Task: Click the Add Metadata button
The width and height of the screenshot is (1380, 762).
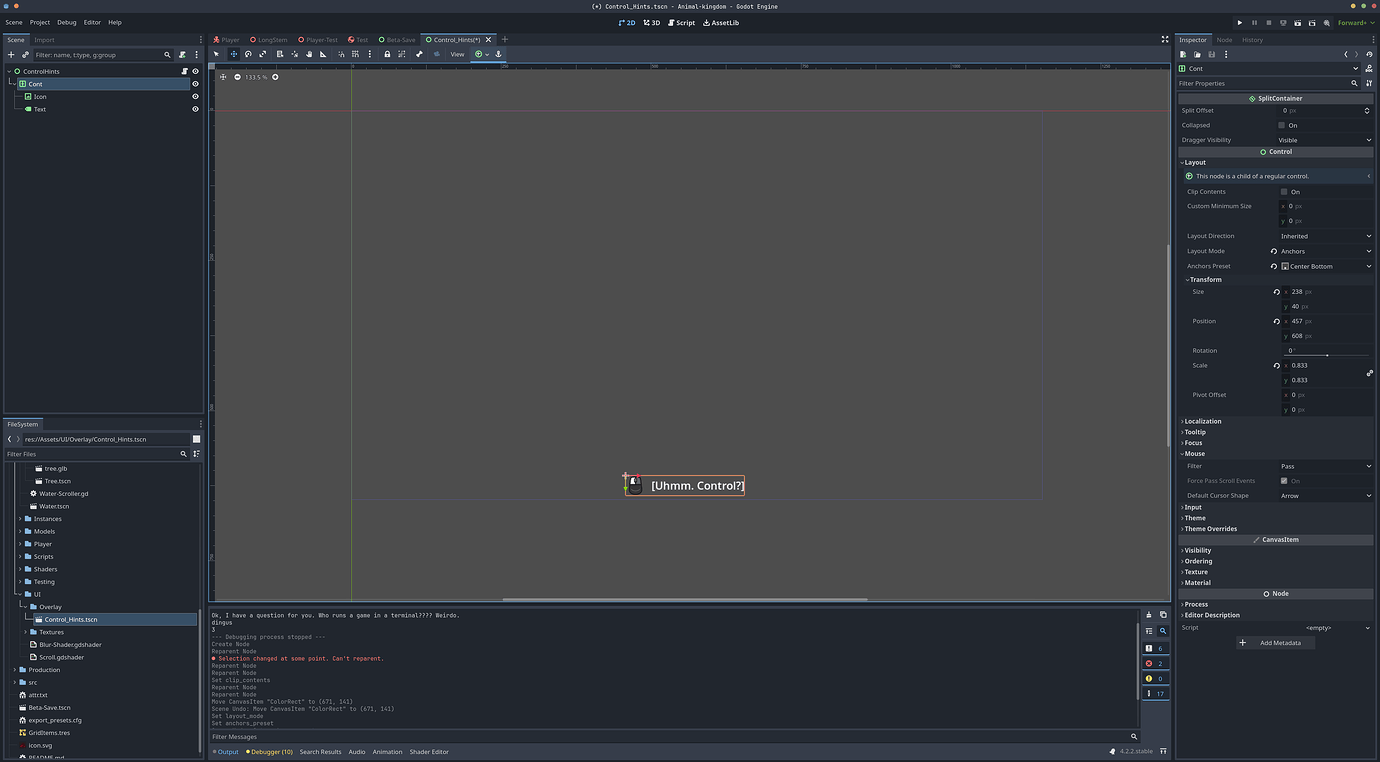Action: point(1278,642)
